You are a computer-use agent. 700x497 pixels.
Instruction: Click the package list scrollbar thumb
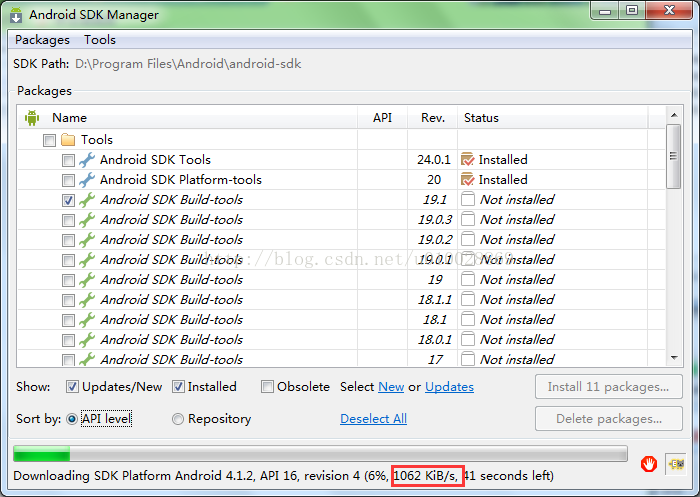pos(674,156)
